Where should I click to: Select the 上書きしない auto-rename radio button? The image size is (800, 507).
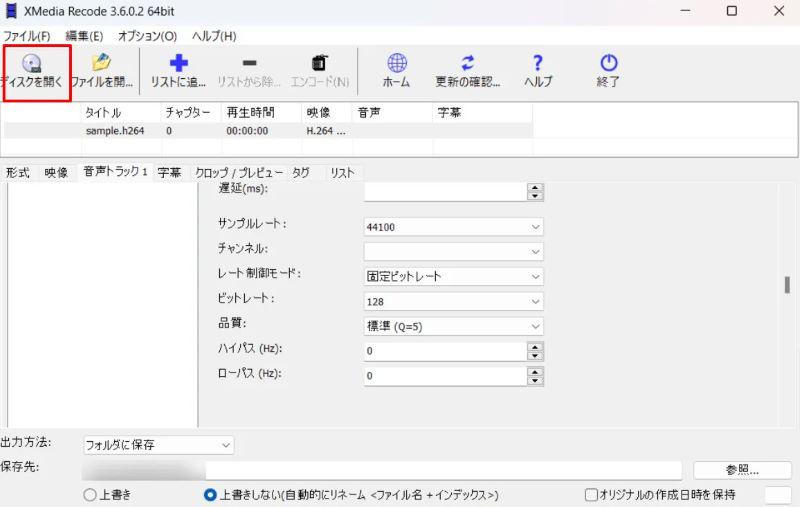tap(210, 495)
